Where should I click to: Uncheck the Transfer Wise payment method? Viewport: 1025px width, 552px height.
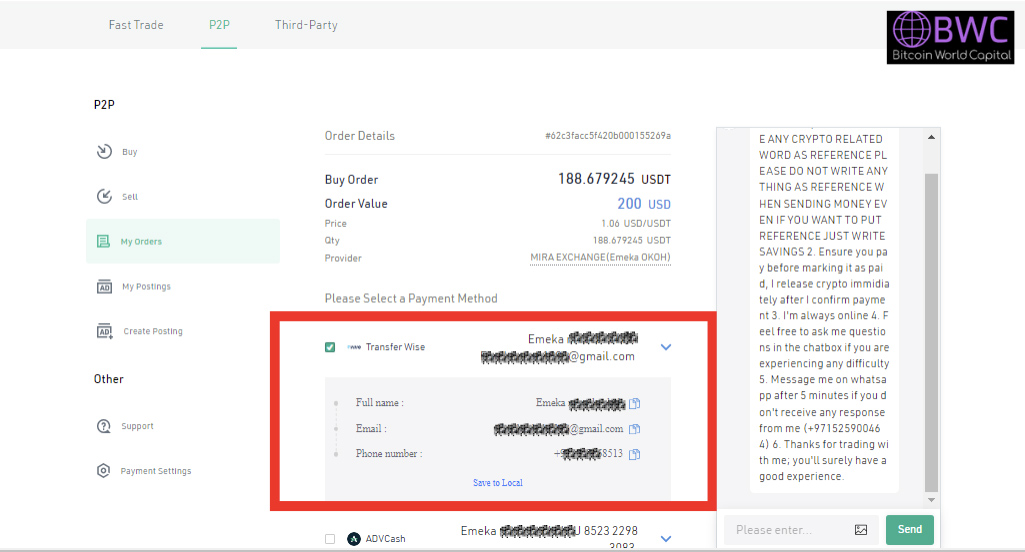[x=330, y=347]
